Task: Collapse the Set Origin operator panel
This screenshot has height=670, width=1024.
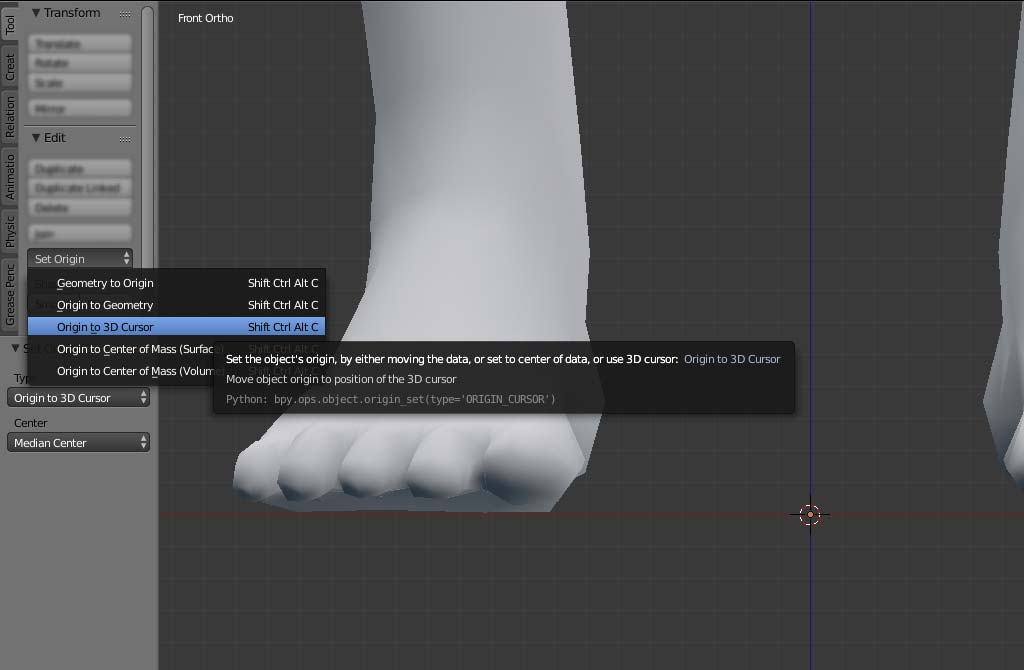Action: coord(15,348)
